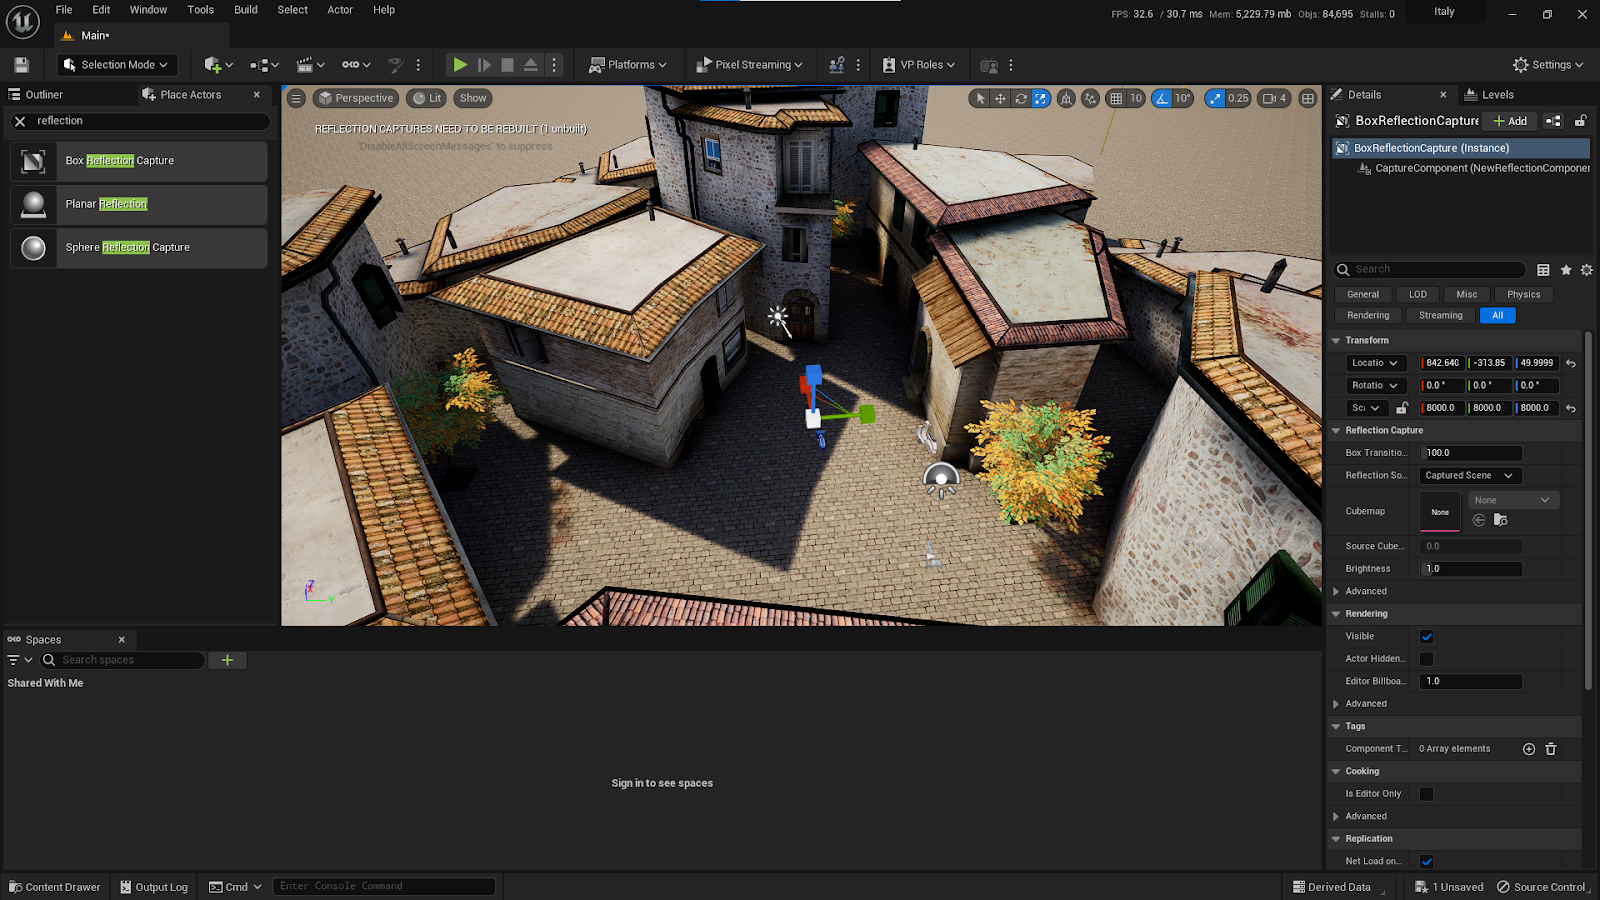Viewport: 1600px width, 900px height.
Task: Clear the reflection search with X icon
Action: pos(20,121)
